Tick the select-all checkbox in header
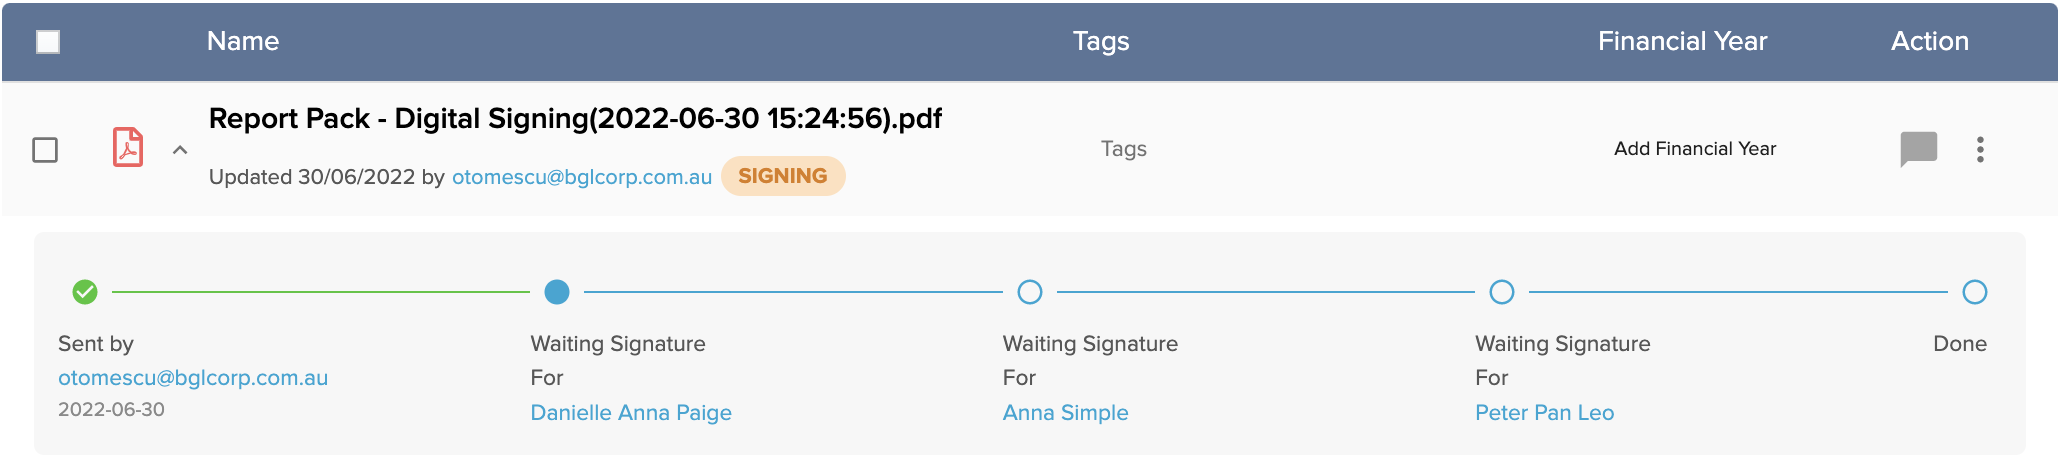The height and width of the screenshot is (464, 2064). 48,41
